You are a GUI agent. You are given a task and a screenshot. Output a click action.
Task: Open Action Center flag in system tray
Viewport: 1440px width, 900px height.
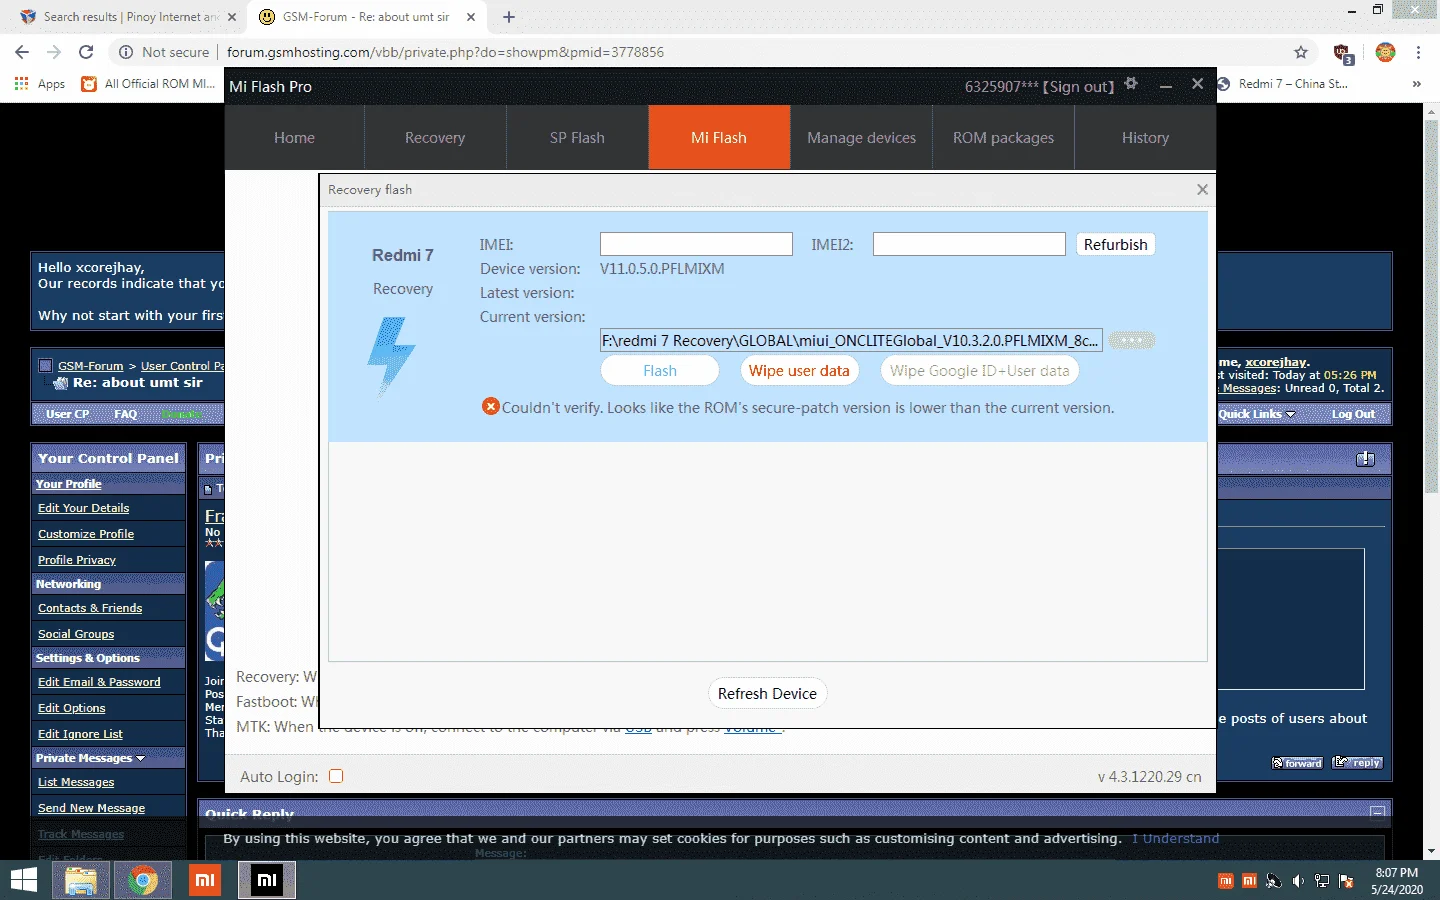click(x=1346, y=881)
